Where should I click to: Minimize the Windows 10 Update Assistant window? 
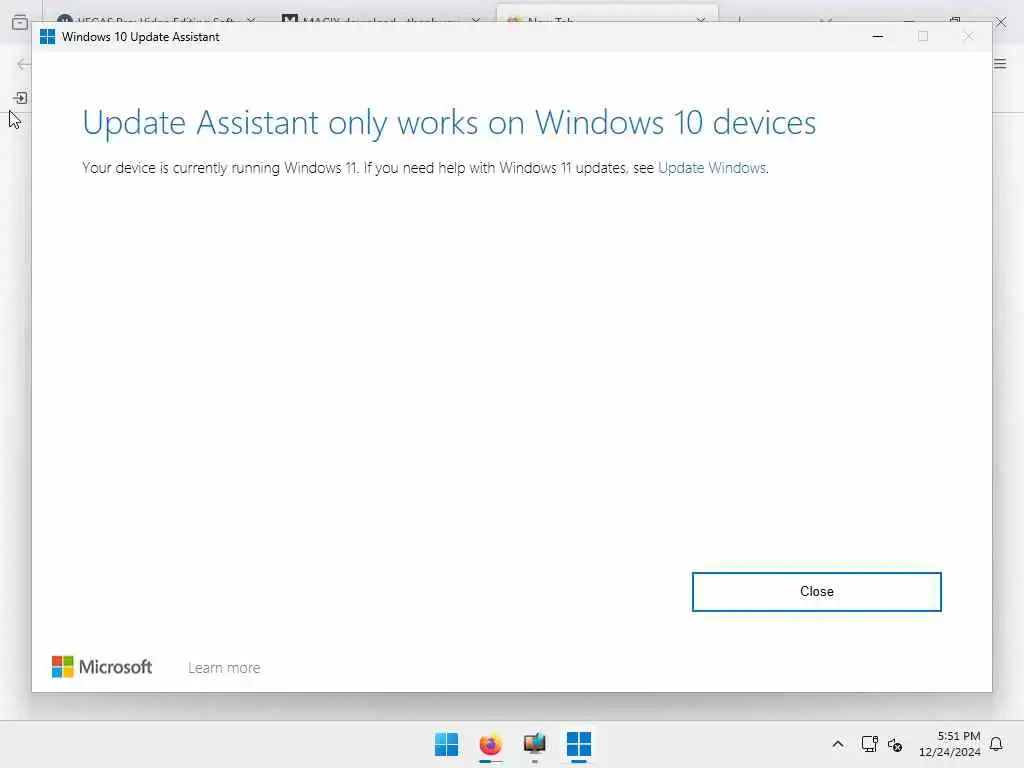coord(878,37)
